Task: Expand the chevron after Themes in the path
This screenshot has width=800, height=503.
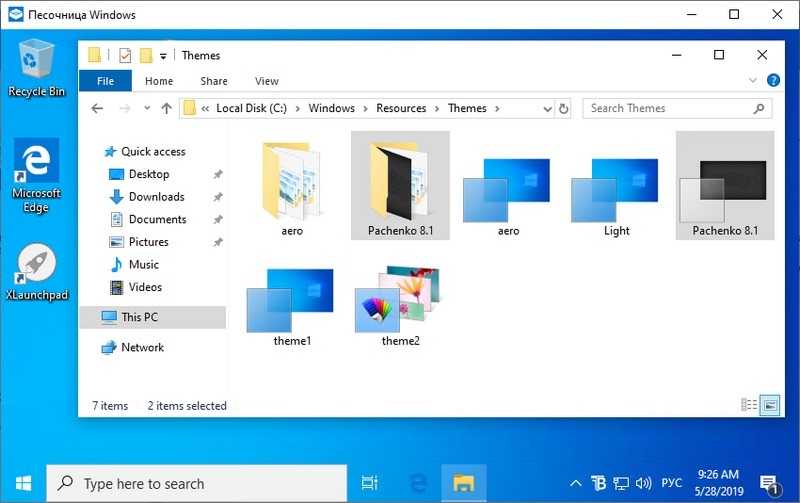Action: (x=497, y=109)
